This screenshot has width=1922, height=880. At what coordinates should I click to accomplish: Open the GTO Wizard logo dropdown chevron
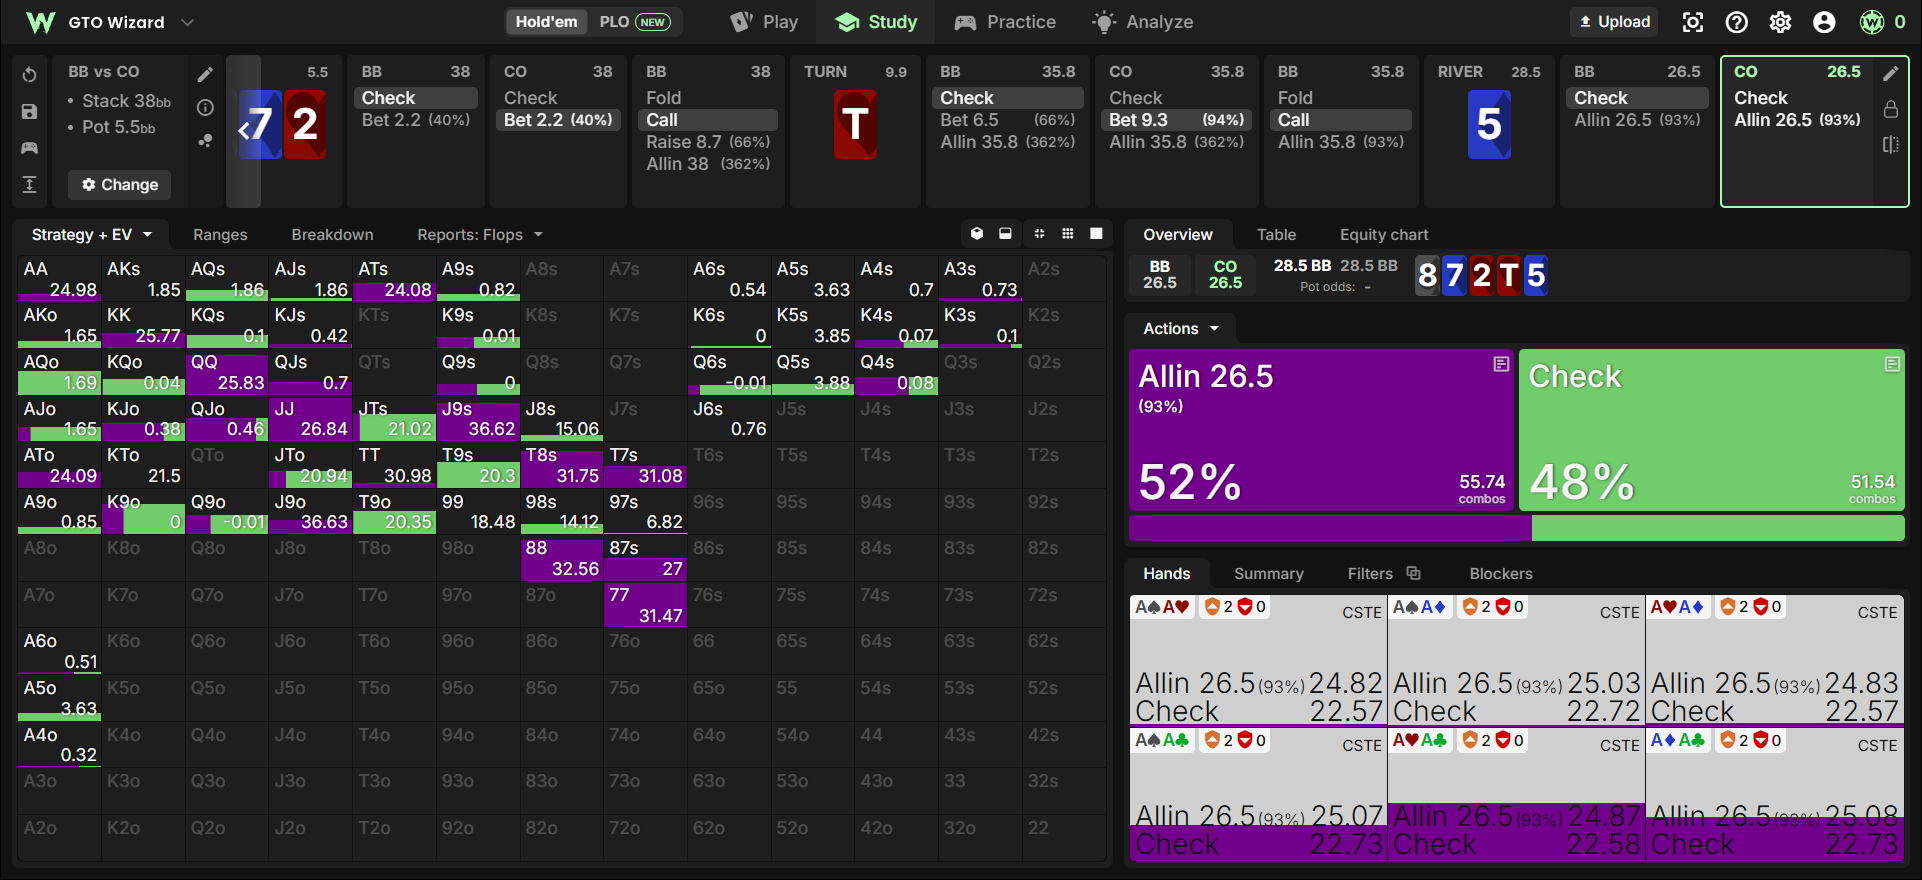pos(187,22)
